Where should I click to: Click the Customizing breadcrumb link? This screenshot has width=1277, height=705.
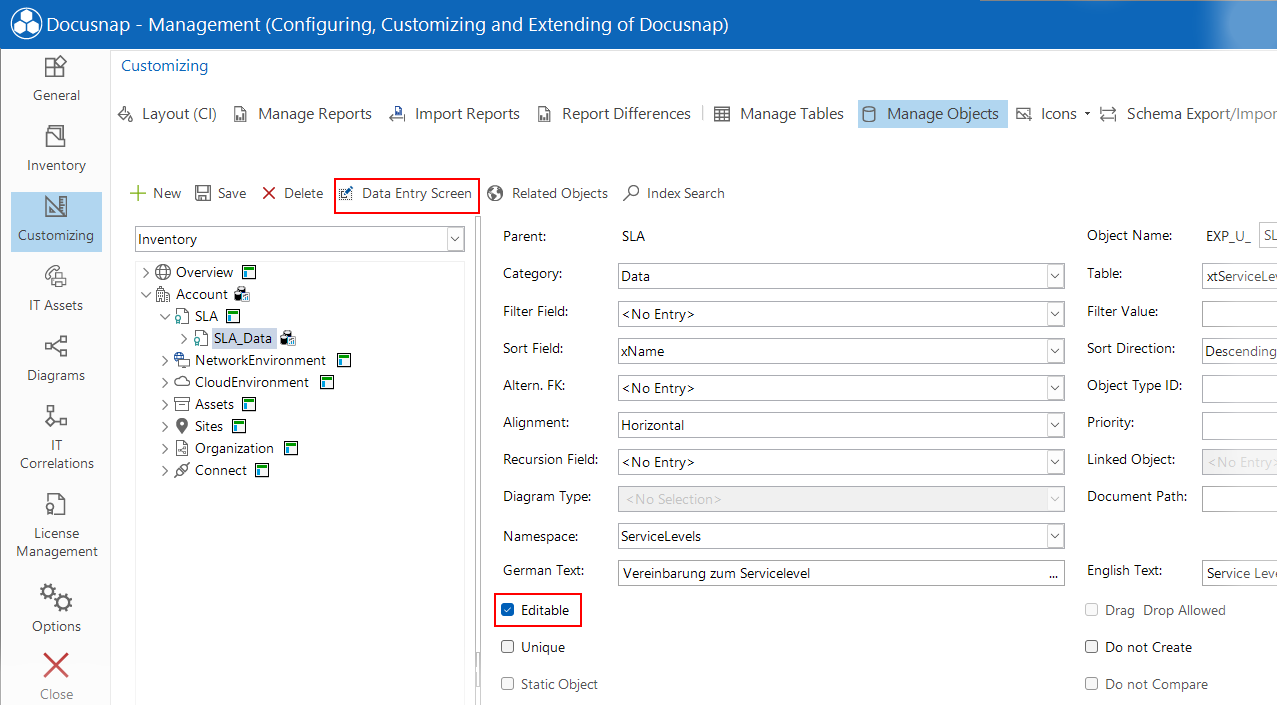(165, 66)
